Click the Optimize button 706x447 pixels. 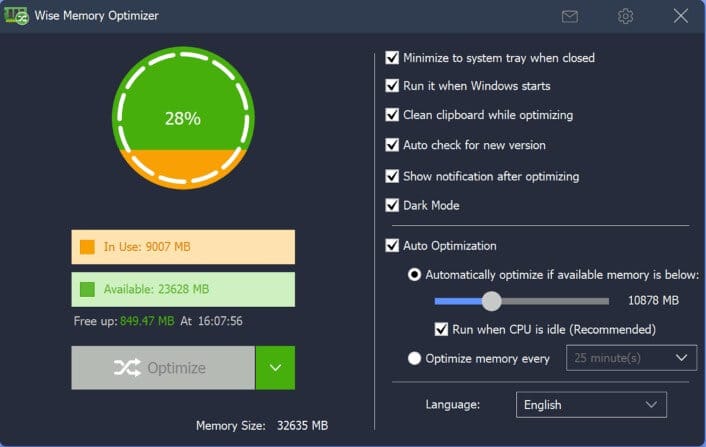tap(163, 368)
